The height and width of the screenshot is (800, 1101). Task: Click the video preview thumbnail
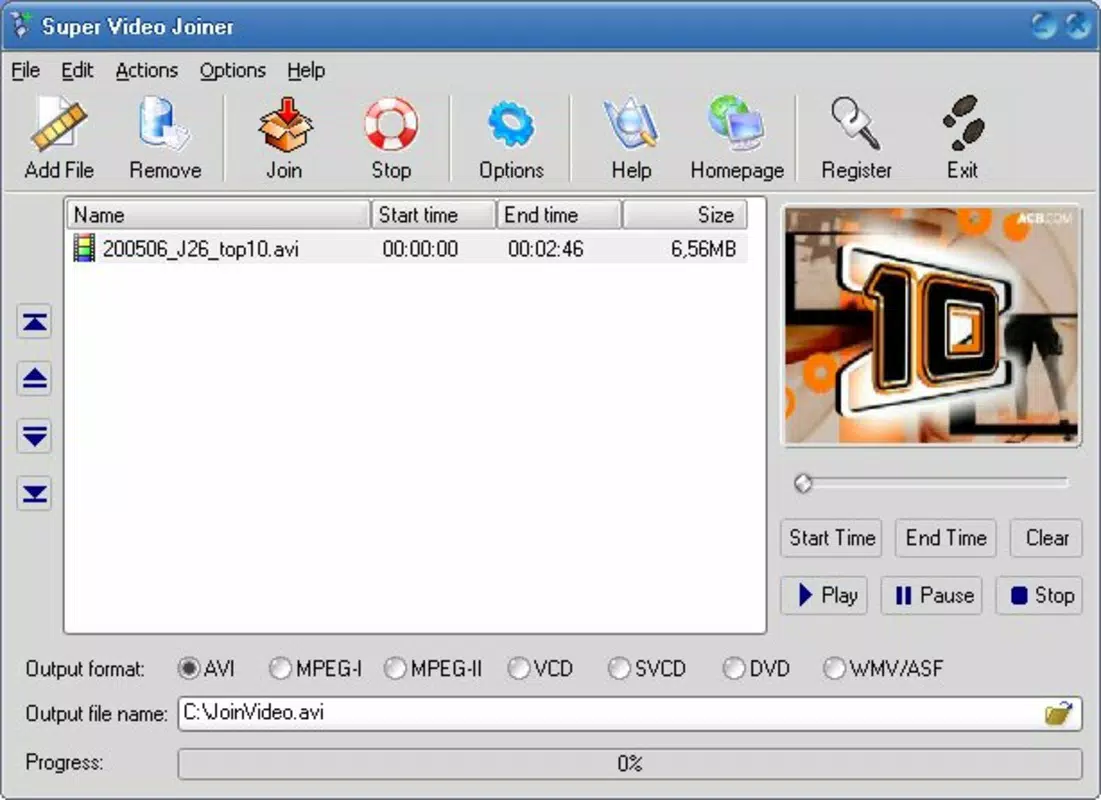(x=932, y=325)
